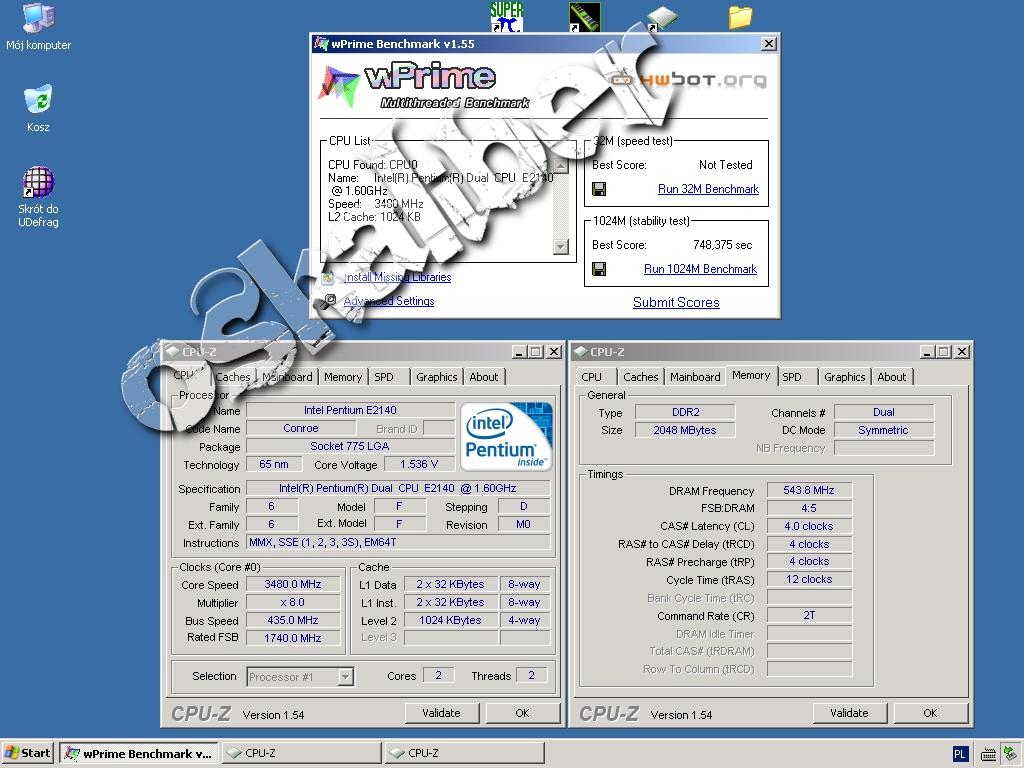
Task: Open the Super Pi desktop shortcut
Action: (x=507, y=16)
